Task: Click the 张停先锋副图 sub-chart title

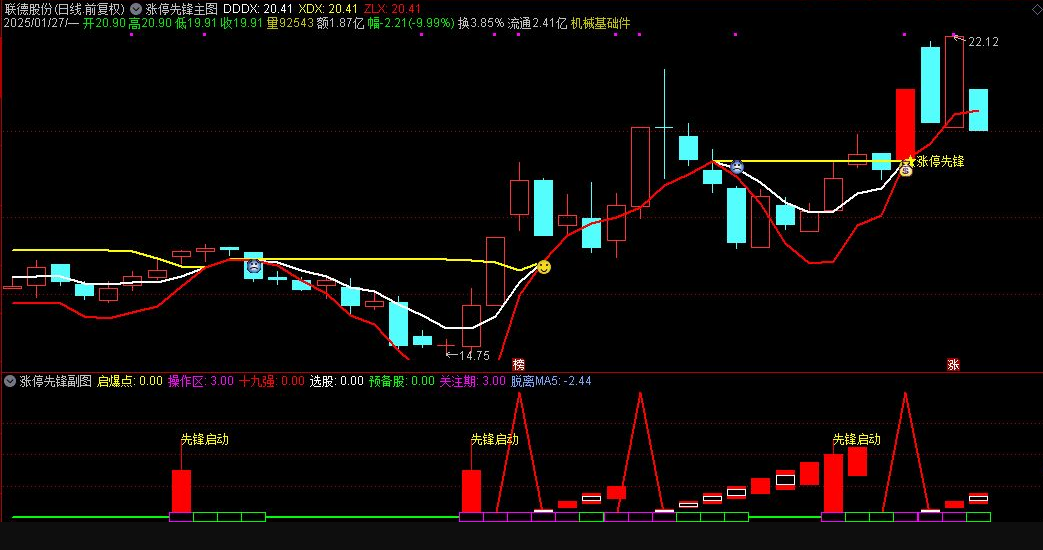Action: coord(55,381)
